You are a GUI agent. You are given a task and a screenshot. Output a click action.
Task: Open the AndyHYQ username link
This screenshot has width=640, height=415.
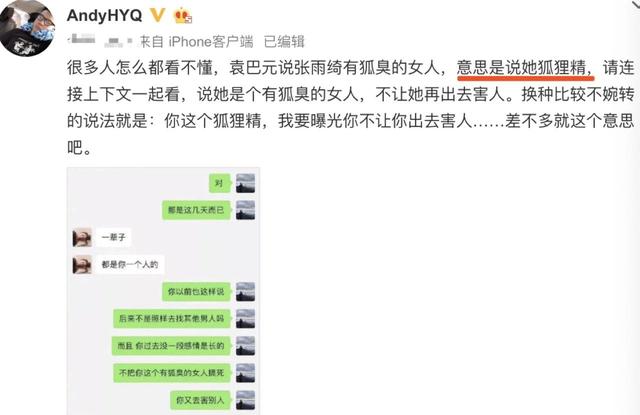pos(104,16)
